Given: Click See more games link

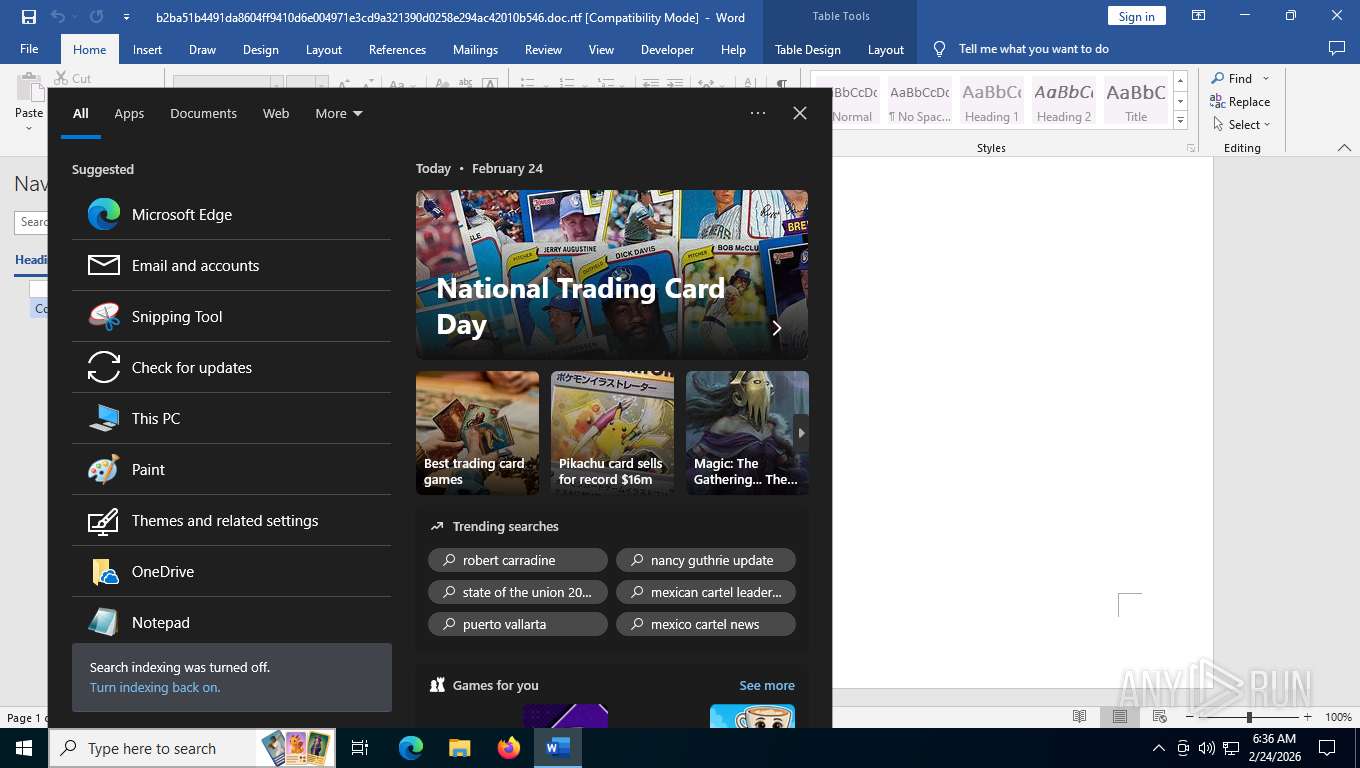Looking at the screenshot, I should point(767,685).
